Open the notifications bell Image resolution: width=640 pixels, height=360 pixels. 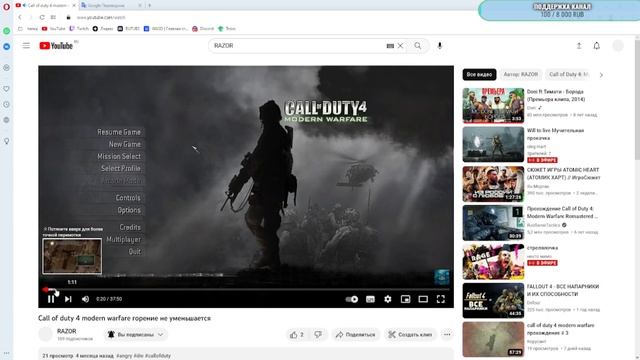(597, 46)
